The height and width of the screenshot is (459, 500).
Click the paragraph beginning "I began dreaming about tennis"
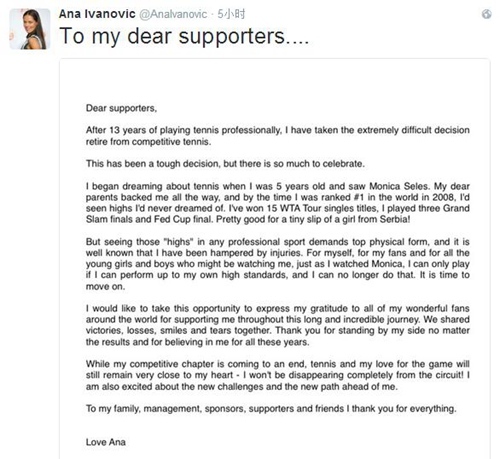click(278, 203)
